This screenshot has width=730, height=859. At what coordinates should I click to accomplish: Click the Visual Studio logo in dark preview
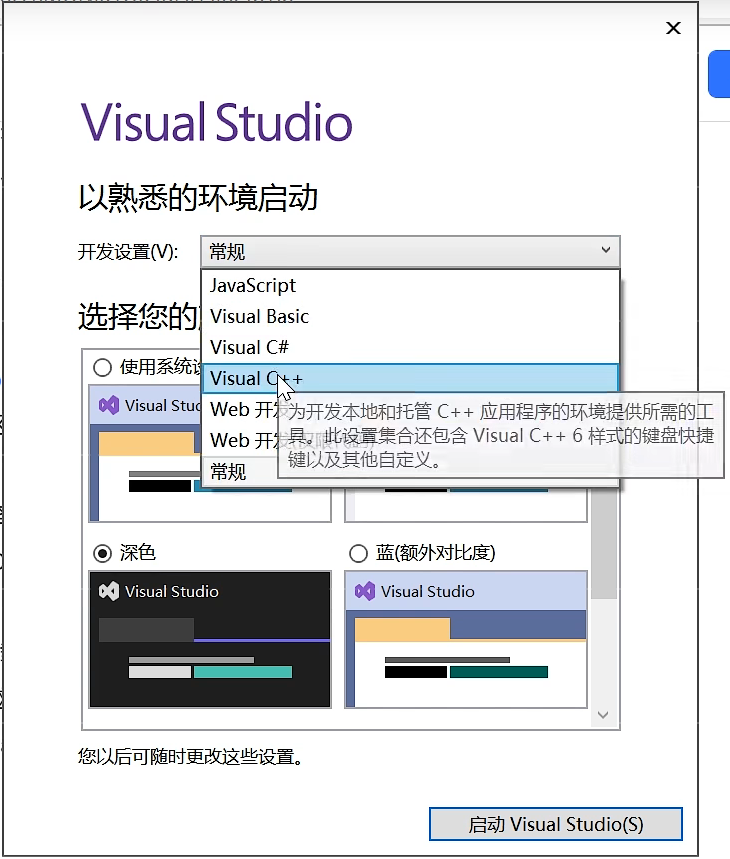tap(108, 592)
